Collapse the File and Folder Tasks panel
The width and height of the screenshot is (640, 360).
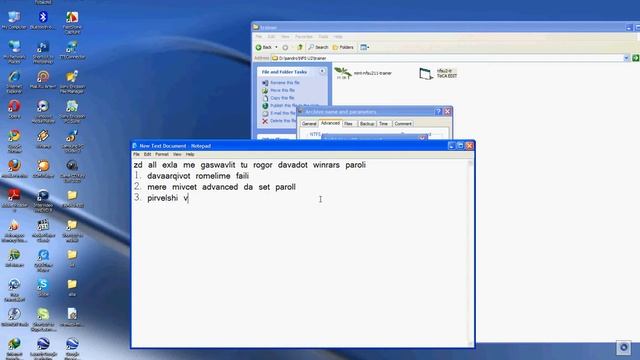(322, 71)
